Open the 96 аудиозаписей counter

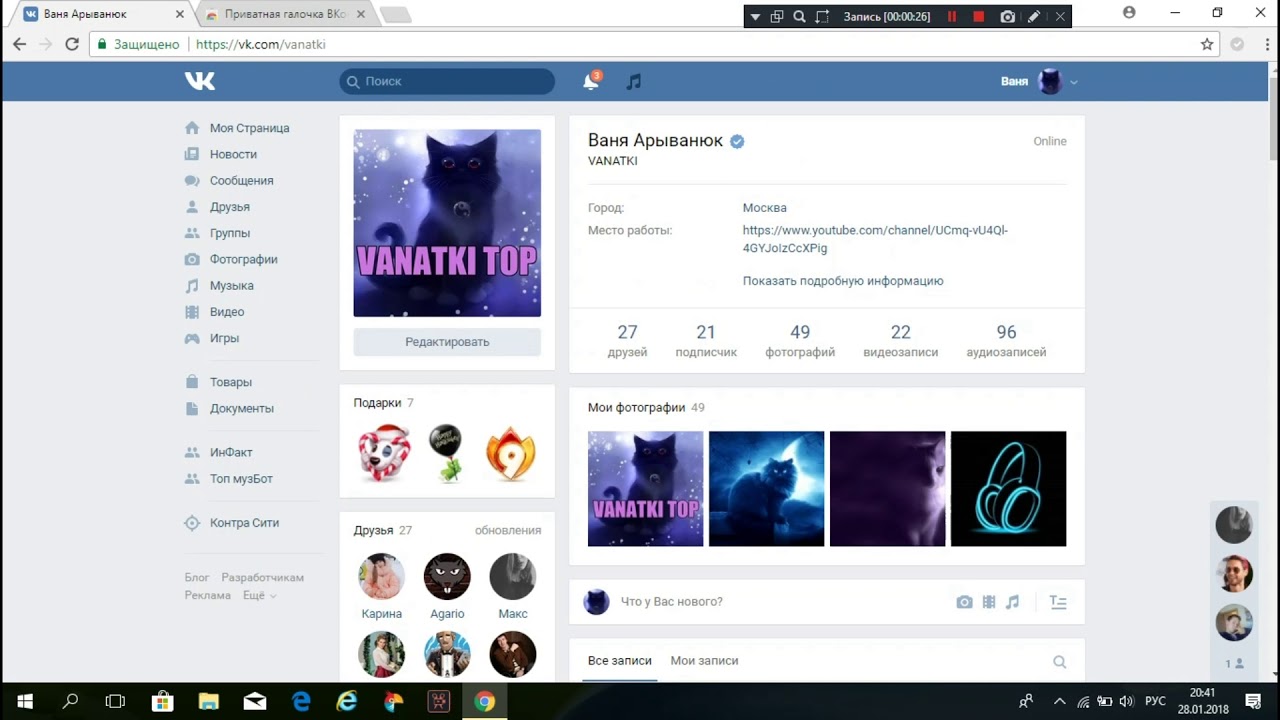pos(1006,340)
